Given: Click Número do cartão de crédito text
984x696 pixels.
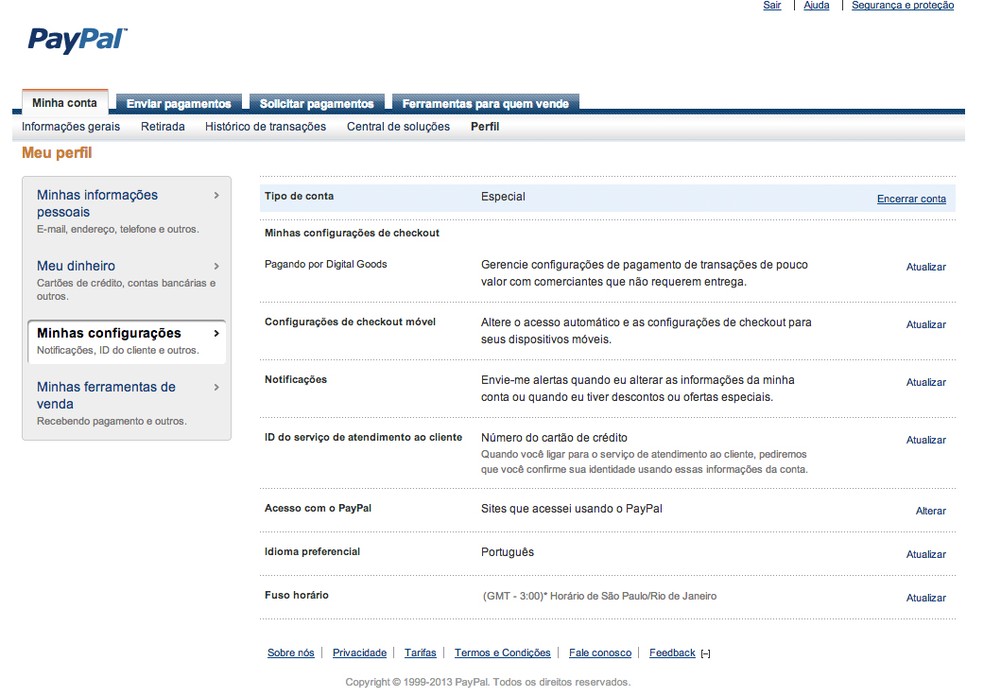Looking at the screenshot, I should coord(554,438).
